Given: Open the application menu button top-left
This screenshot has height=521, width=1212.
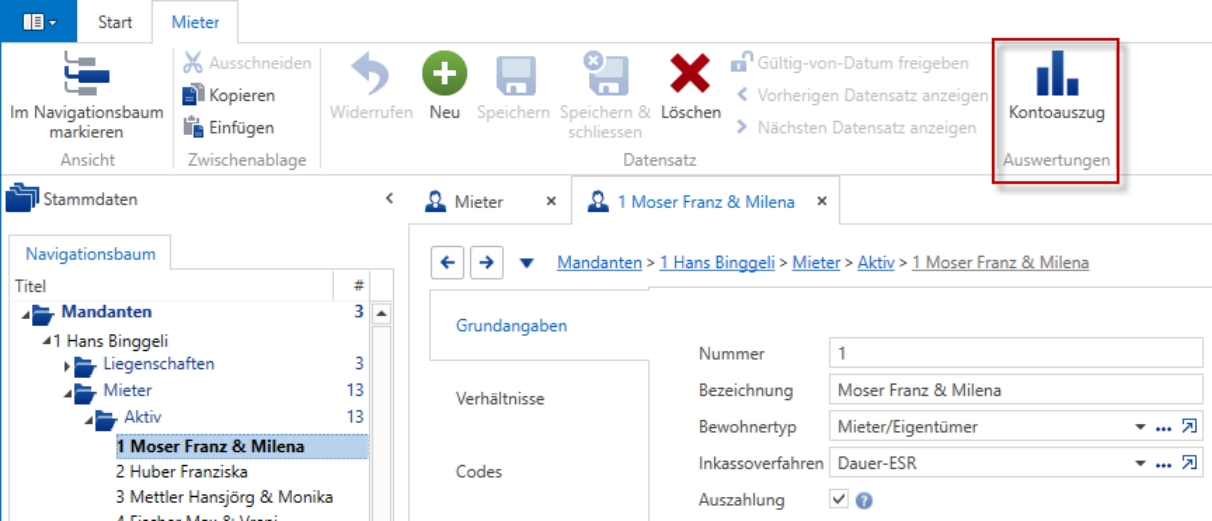Looking at the screenshot, I should 39,21.
